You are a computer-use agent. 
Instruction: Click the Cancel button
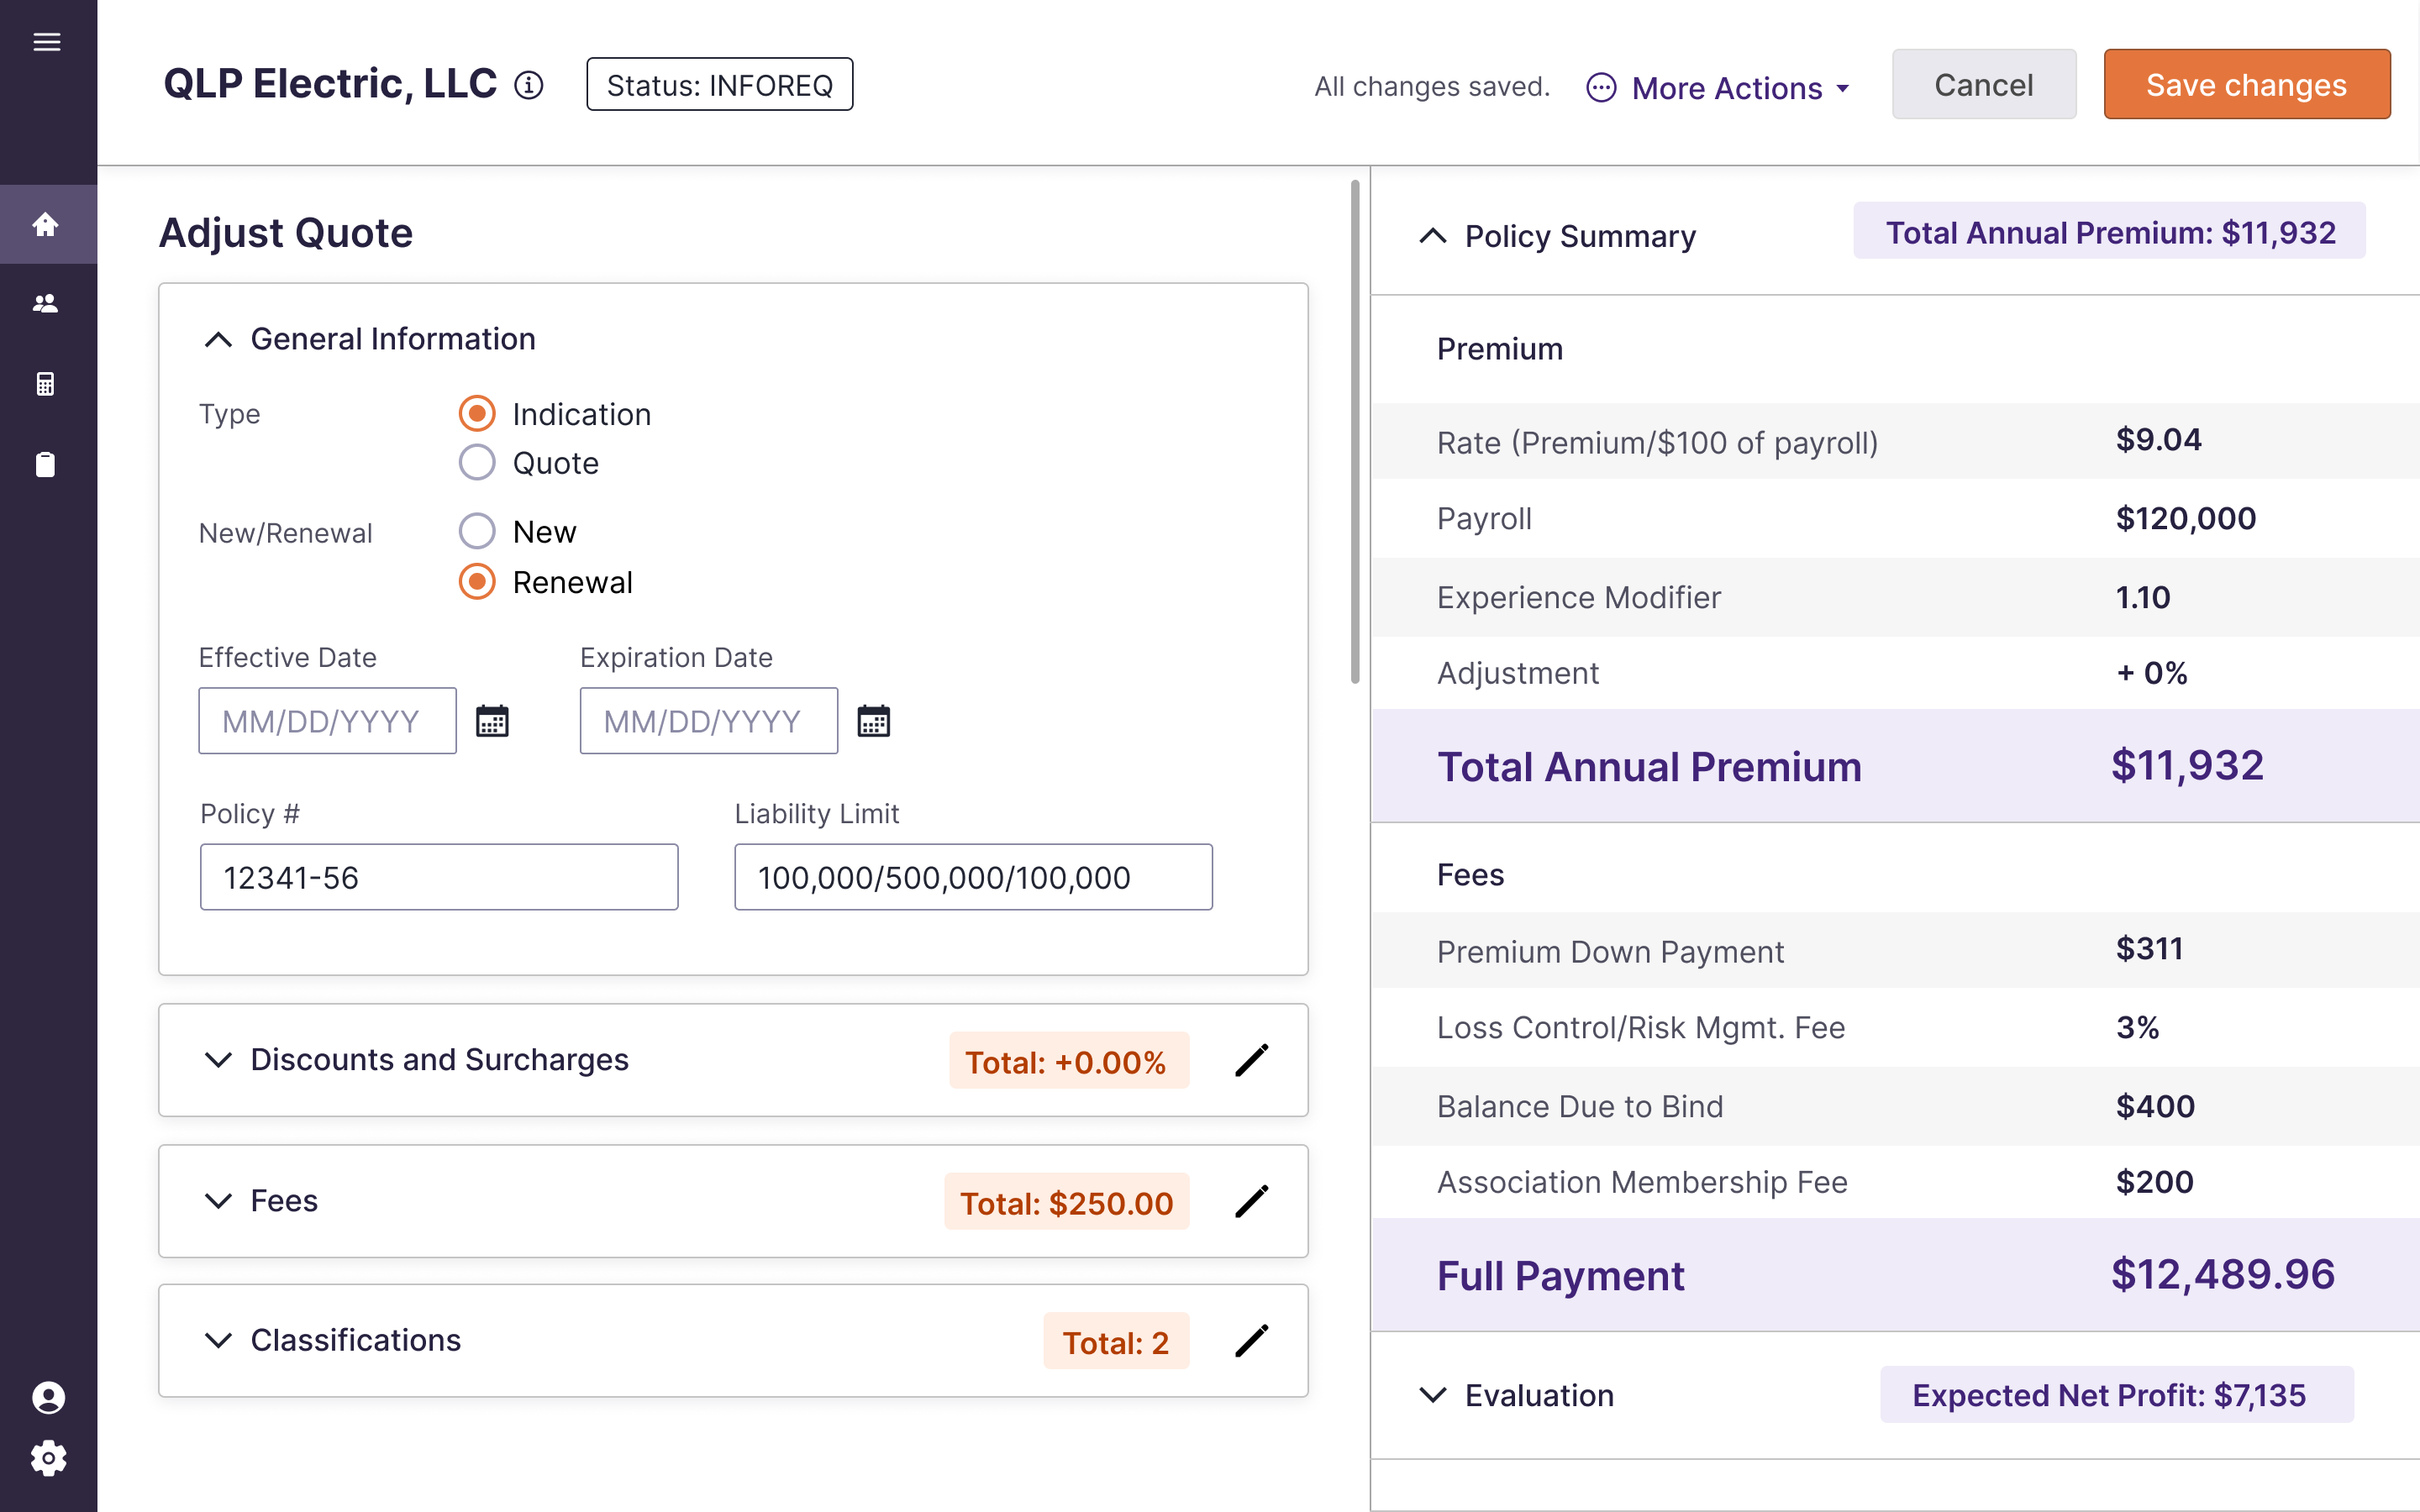pos(1983,85)
